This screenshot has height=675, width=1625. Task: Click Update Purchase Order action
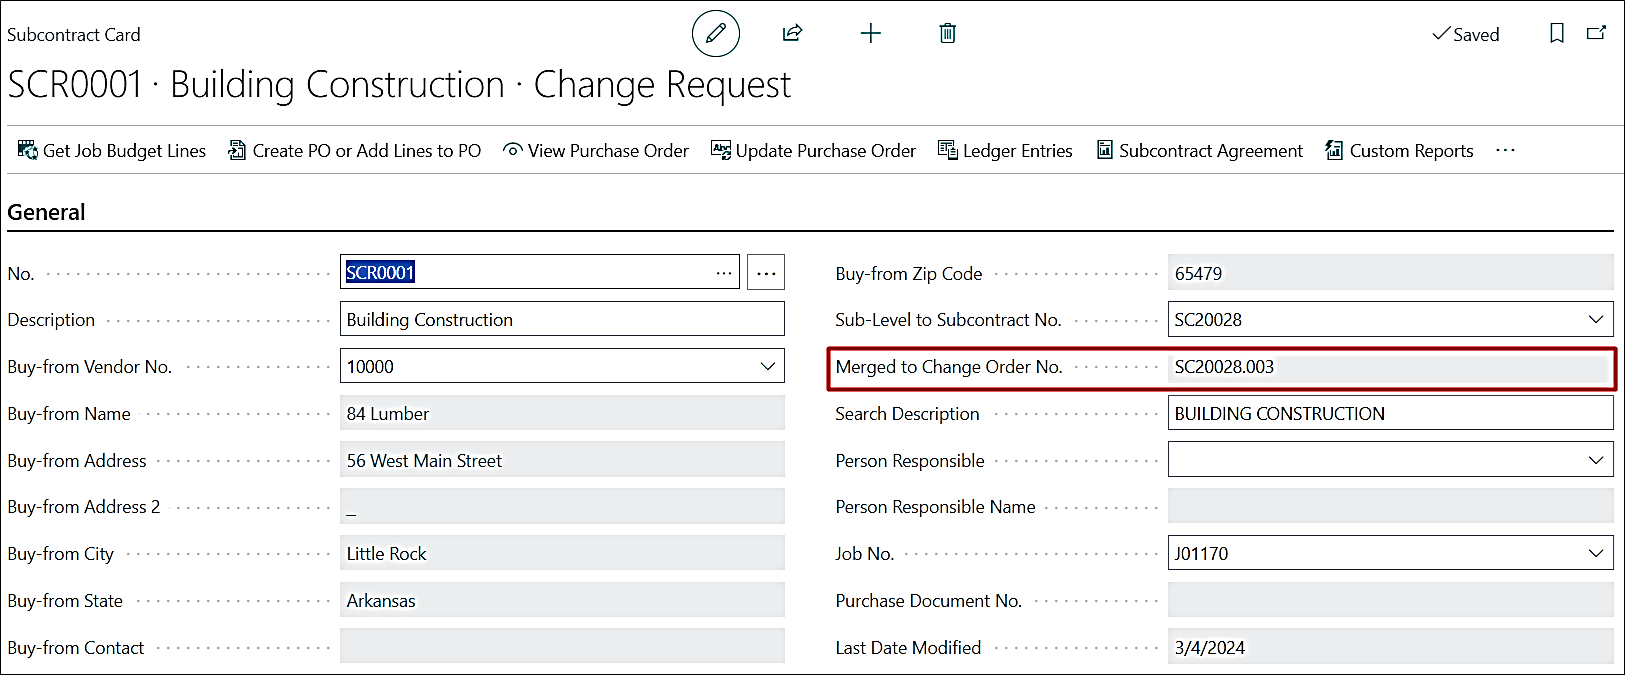click(x=813, y=151)
